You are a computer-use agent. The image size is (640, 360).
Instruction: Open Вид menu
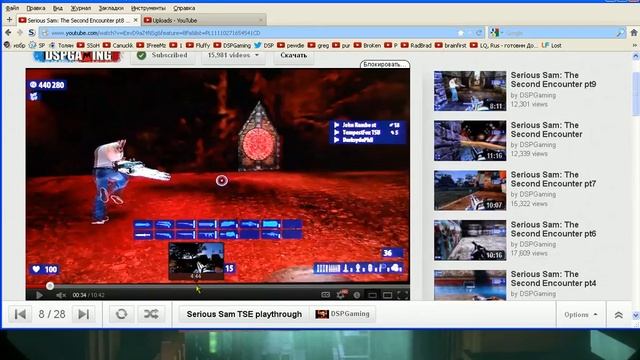[x=58, y=8]
